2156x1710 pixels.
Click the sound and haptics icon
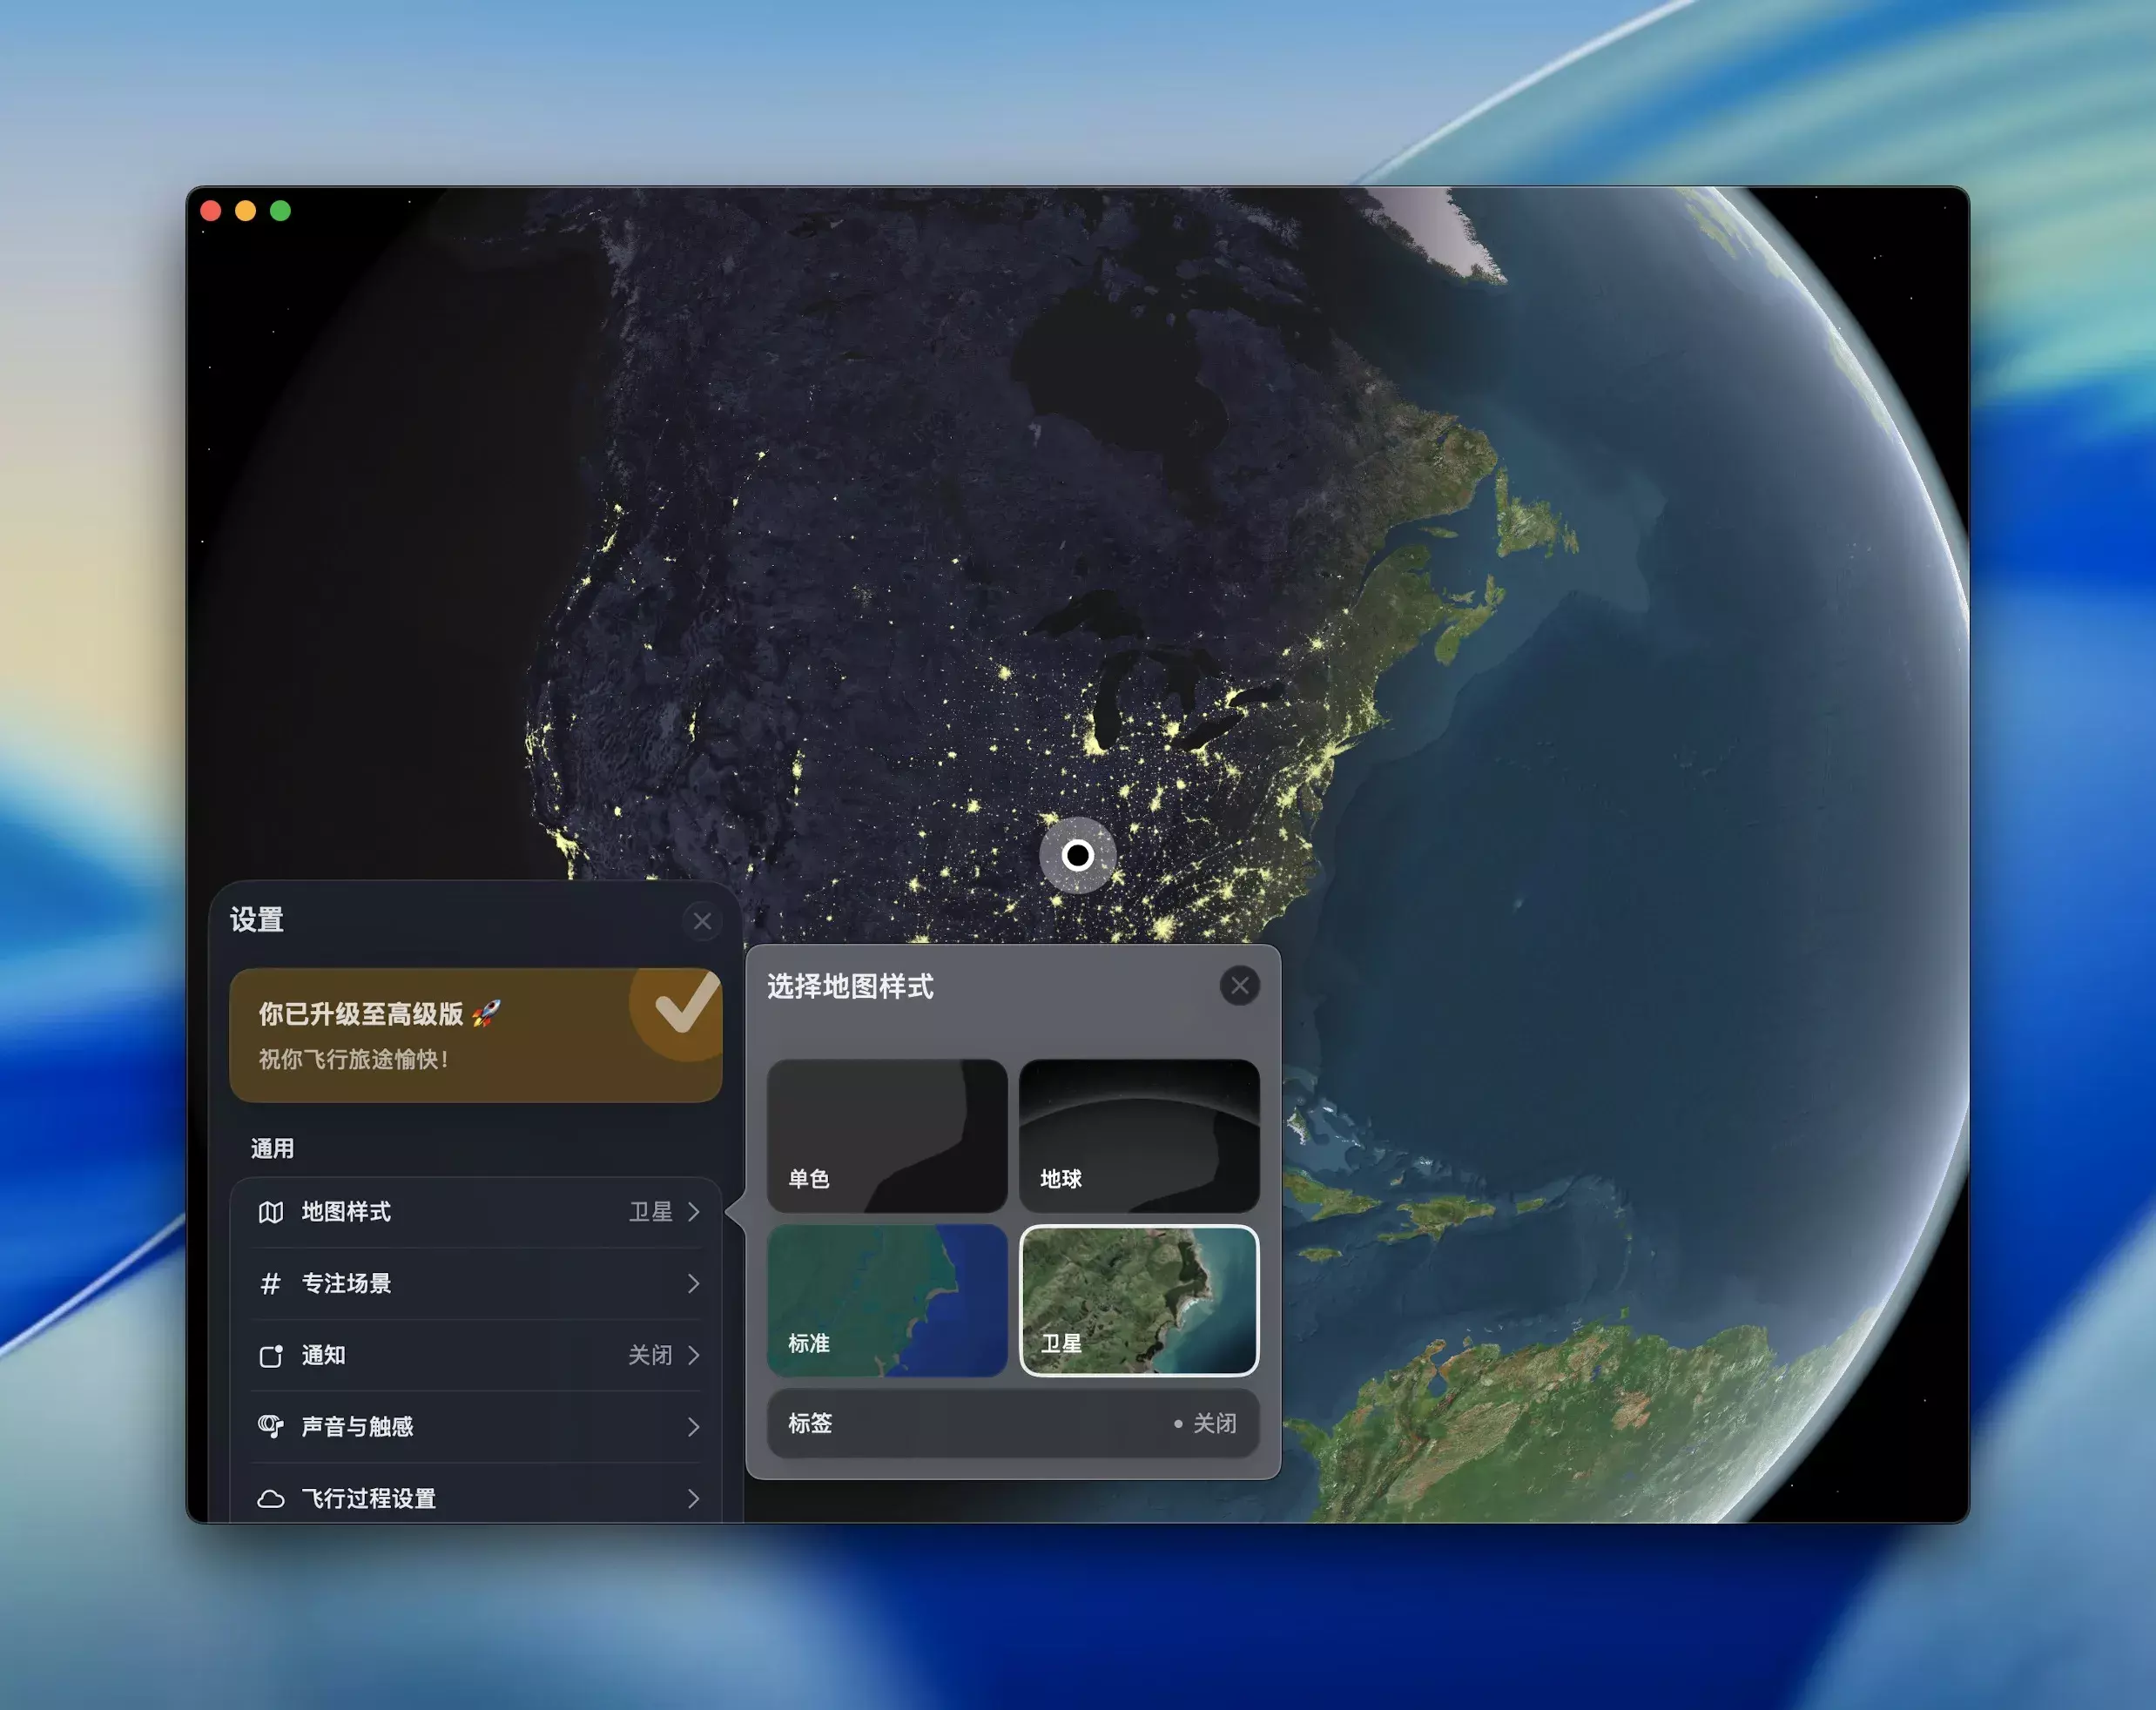tap(271, 1427)
